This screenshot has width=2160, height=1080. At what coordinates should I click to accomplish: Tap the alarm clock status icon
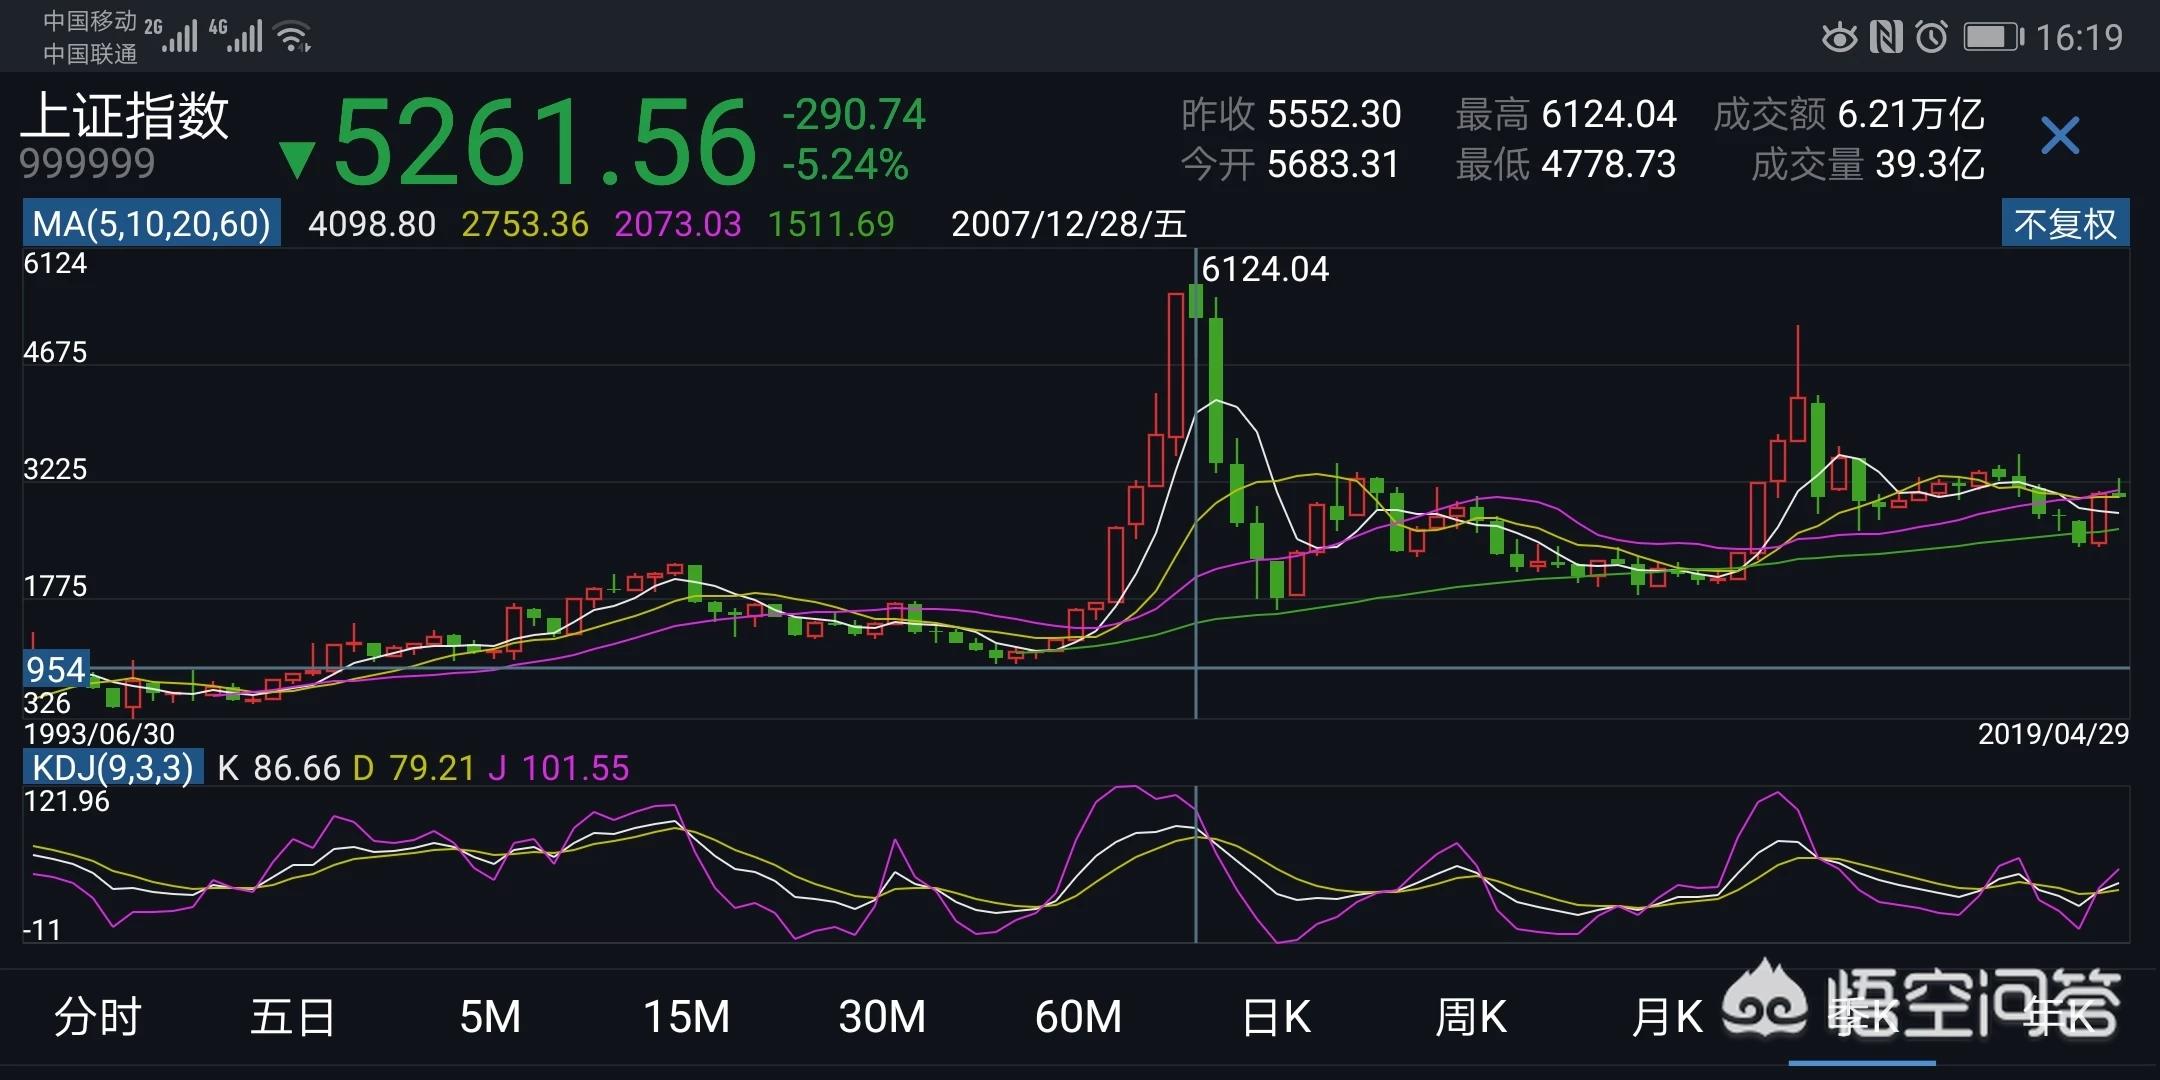[1931, 37]
